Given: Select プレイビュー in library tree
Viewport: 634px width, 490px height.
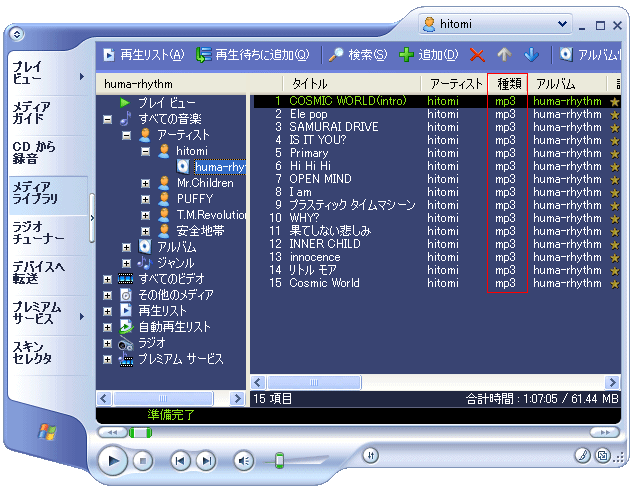Looking at the screenshot, I should point(167,103).
